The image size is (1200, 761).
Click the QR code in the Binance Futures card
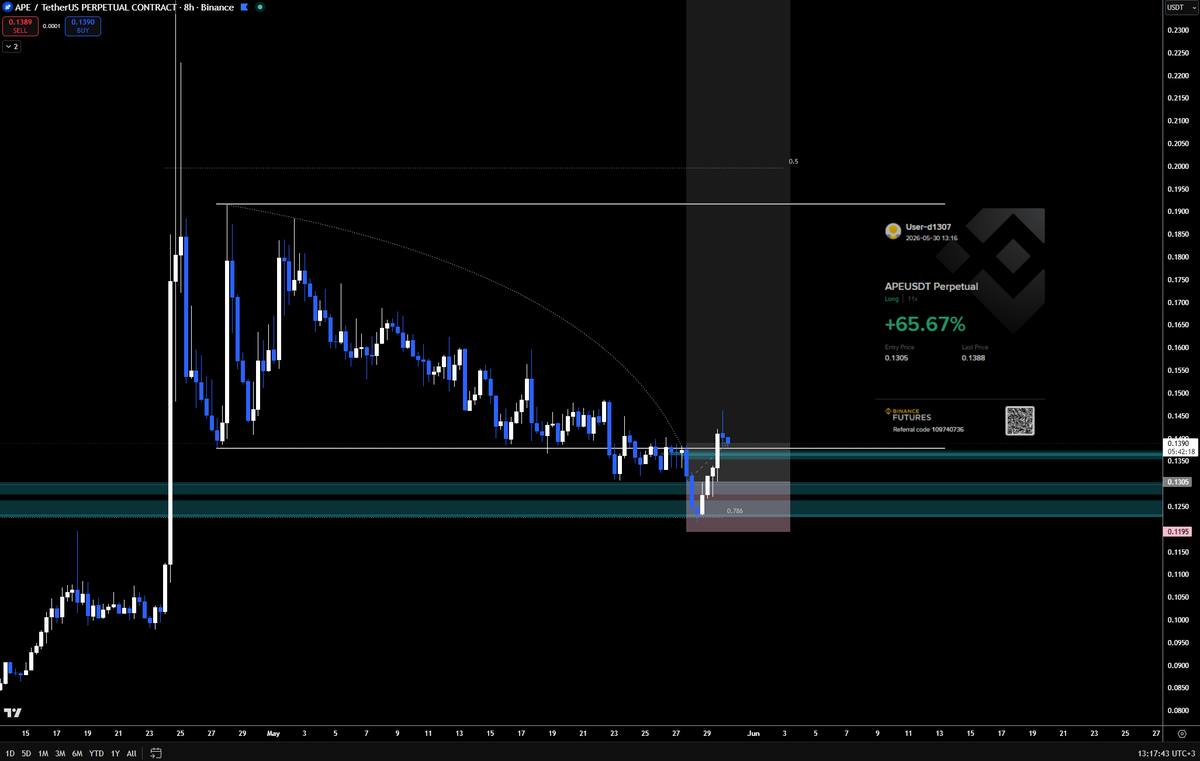click(1019, 421)
